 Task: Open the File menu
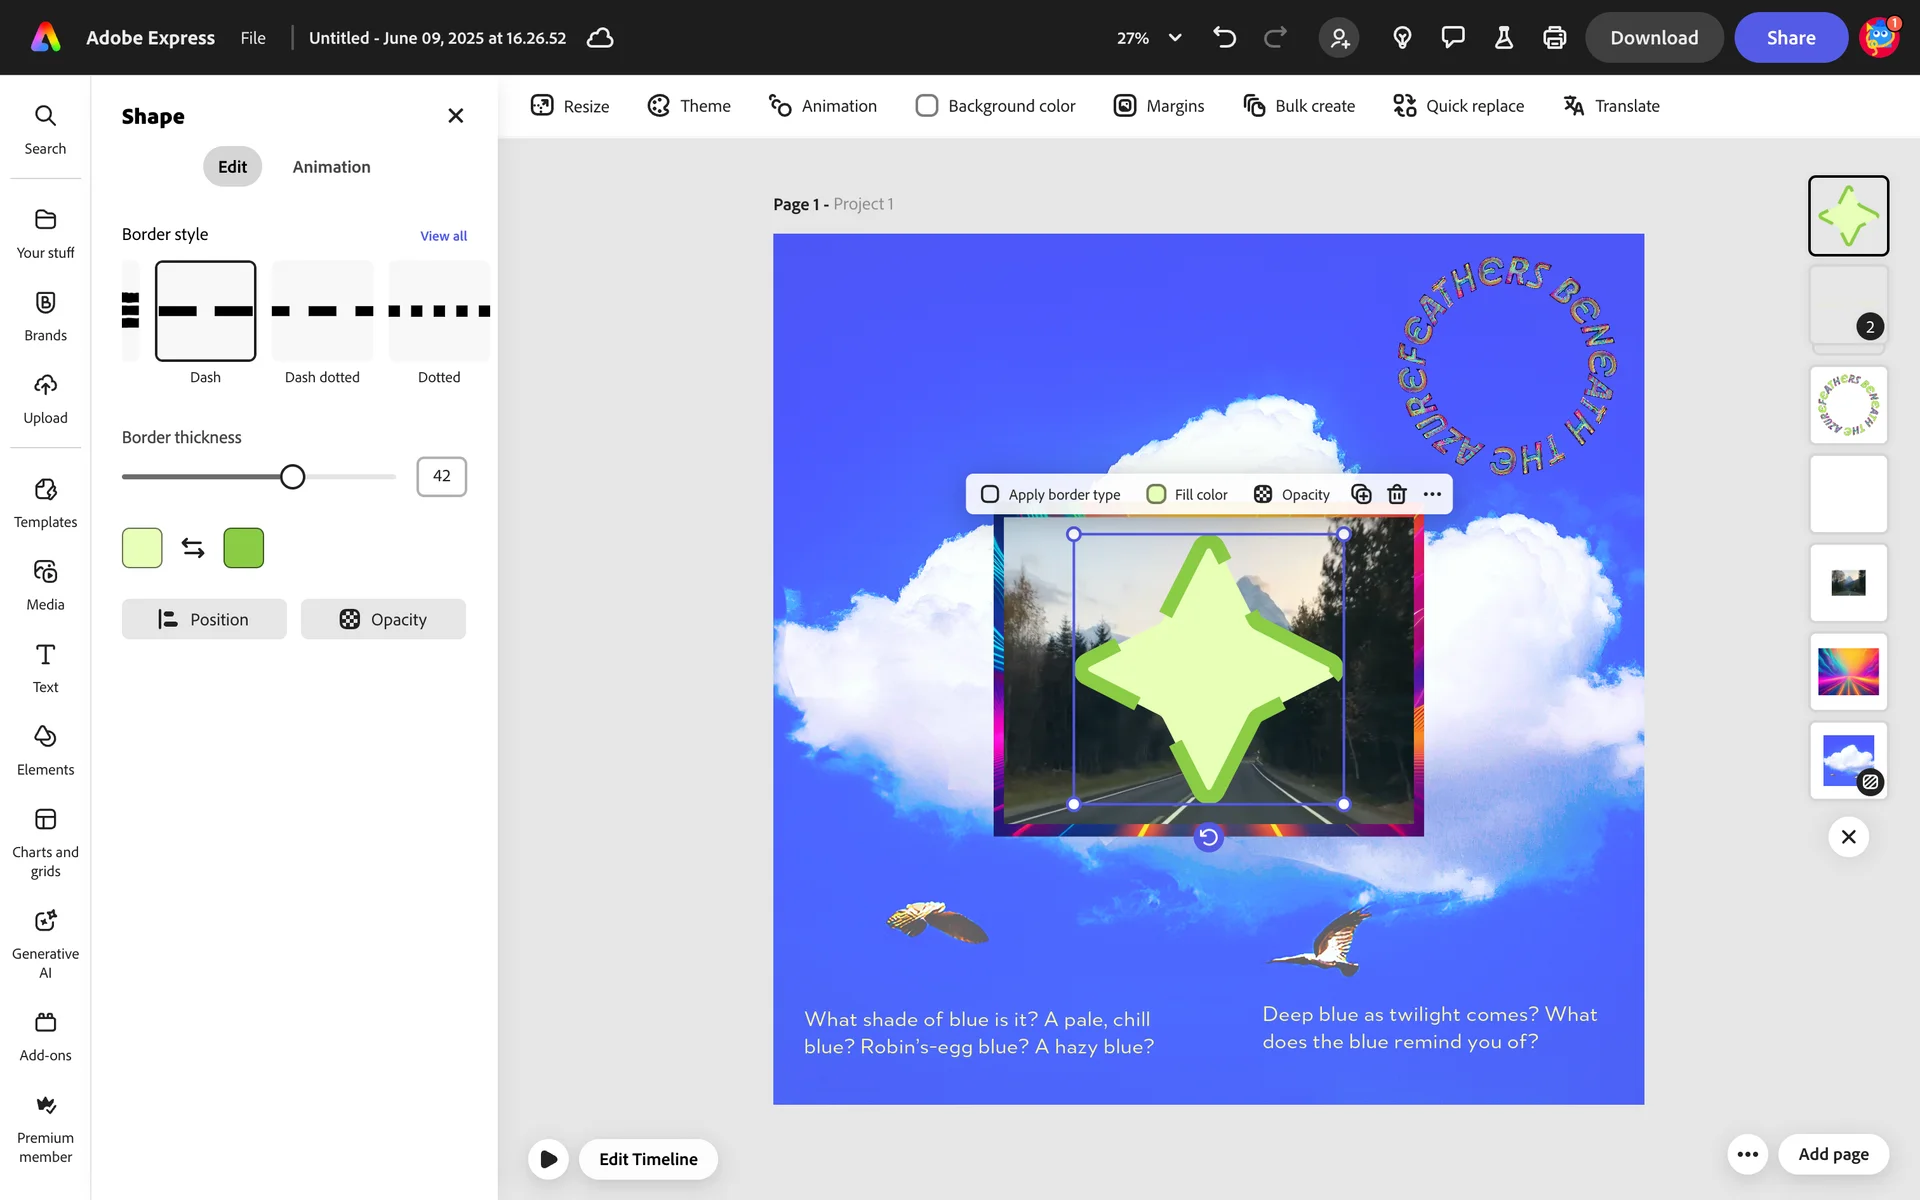click(253, 38)
